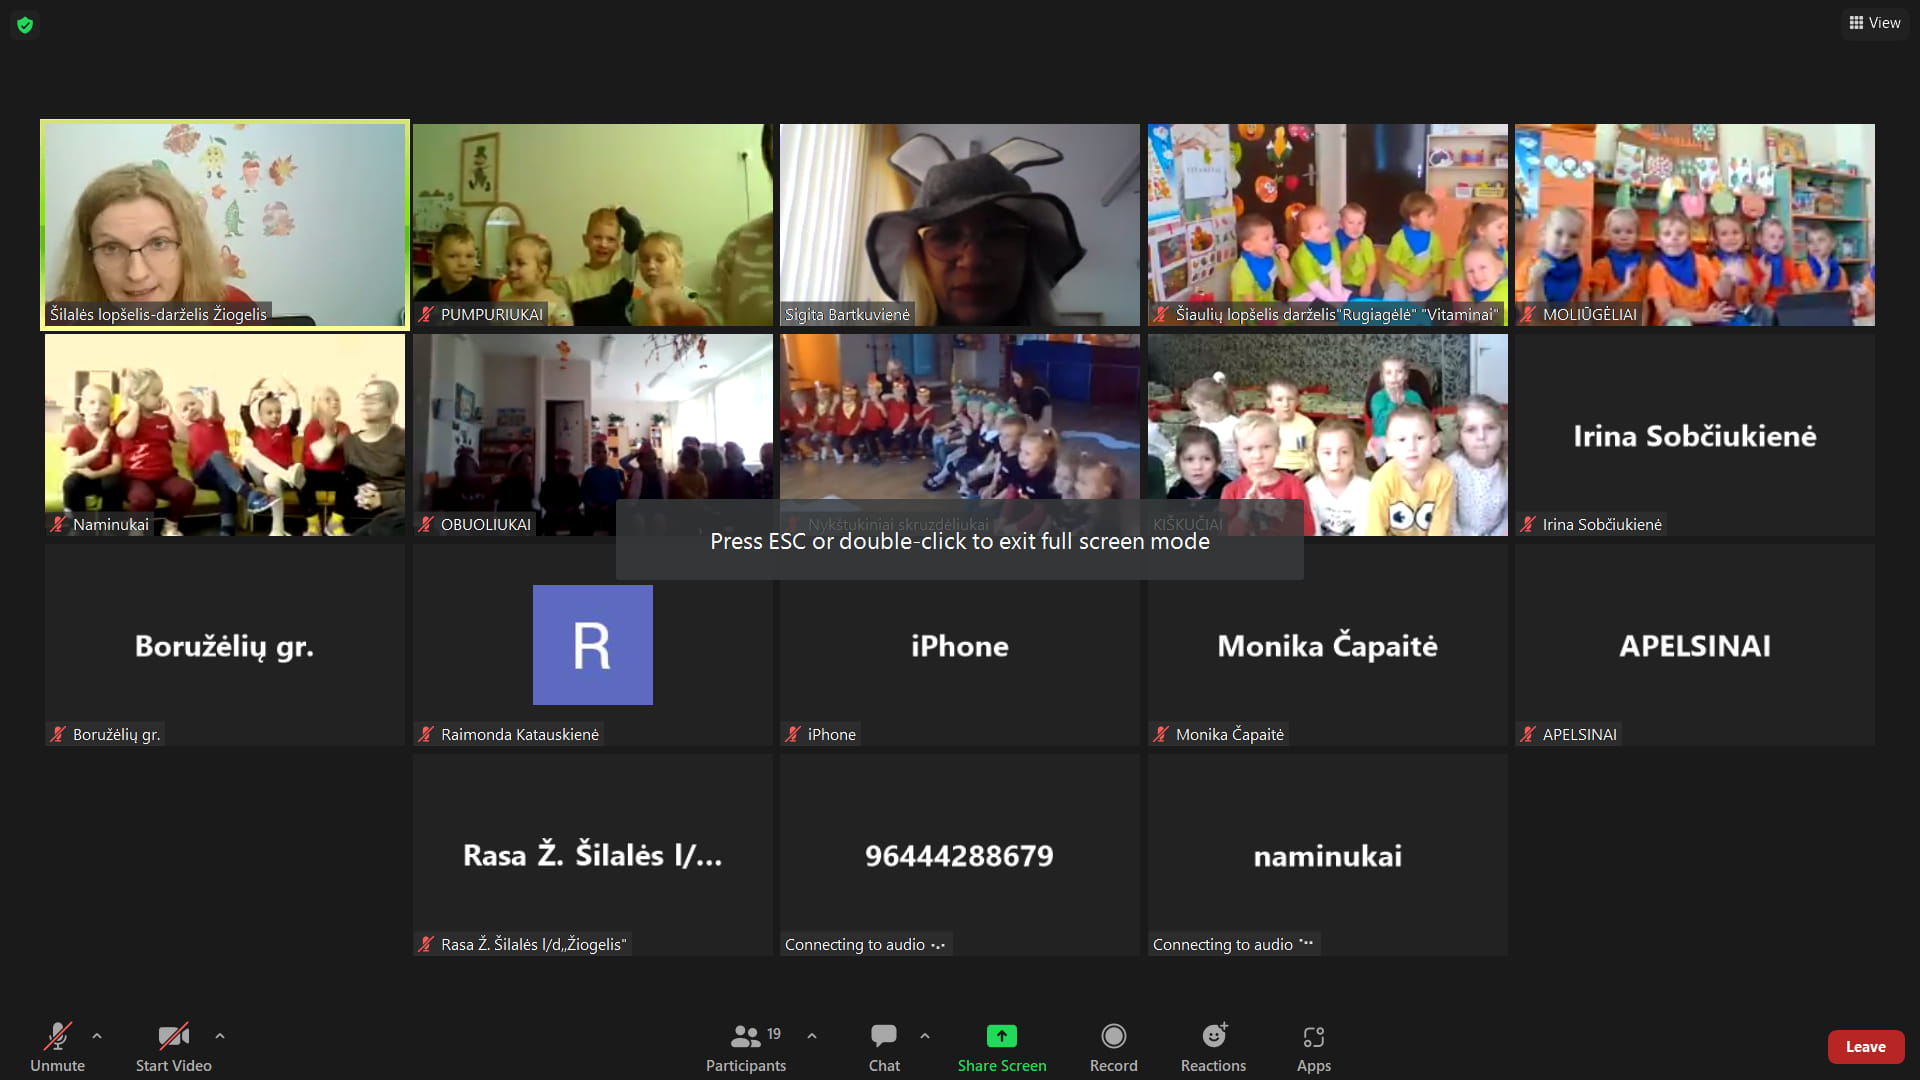Select the Monika Čapaitė participant tile
Viewport: 1920px width, 1080px height.
1327,644
